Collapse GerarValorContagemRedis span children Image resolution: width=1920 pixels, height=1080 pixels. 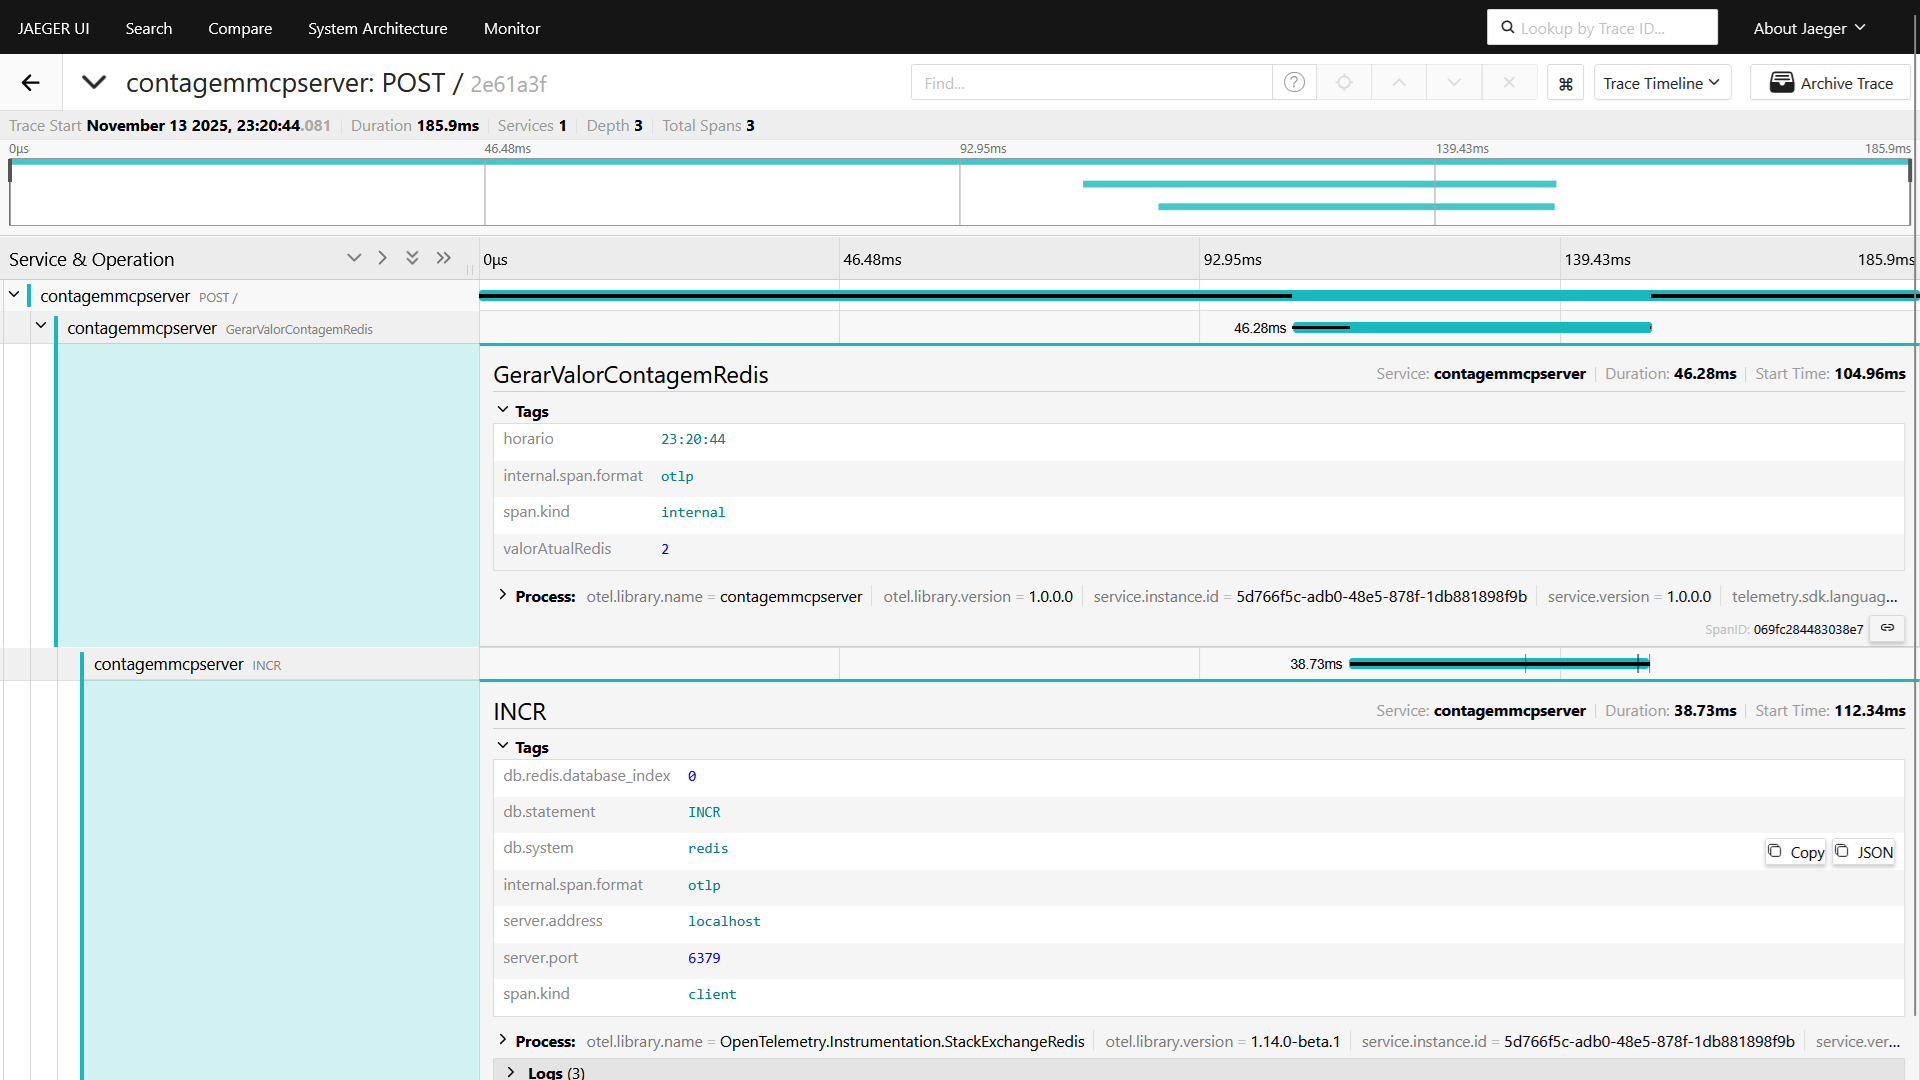point(41,326)
